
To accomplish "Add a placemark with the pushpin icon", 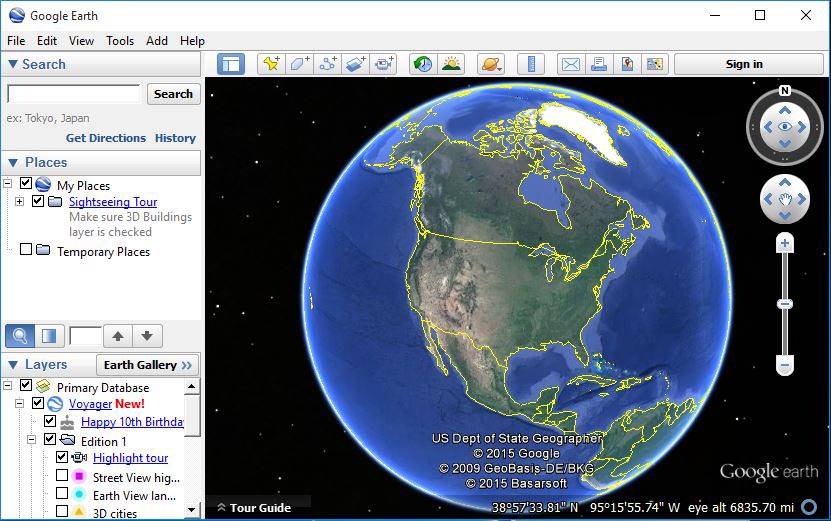I will tap(272, 64).
